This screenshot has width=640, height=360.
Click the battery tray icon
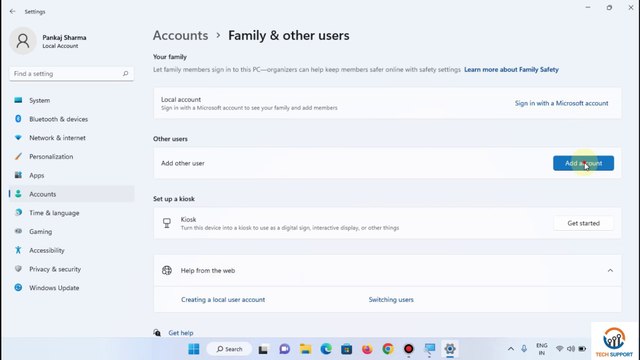[582, 349]
